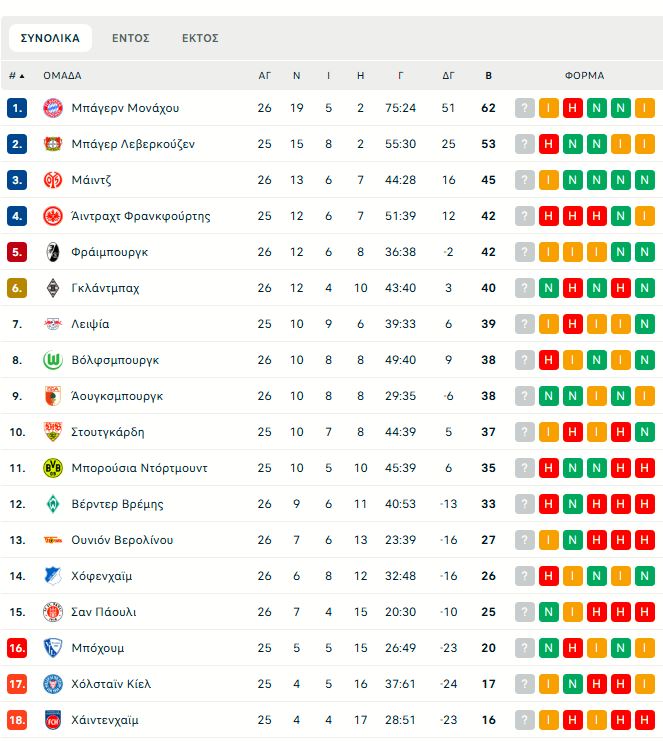663x741 pixels.
Task: Click the Eintracht Frankfurt eagle crest
Action: [53, 216]
